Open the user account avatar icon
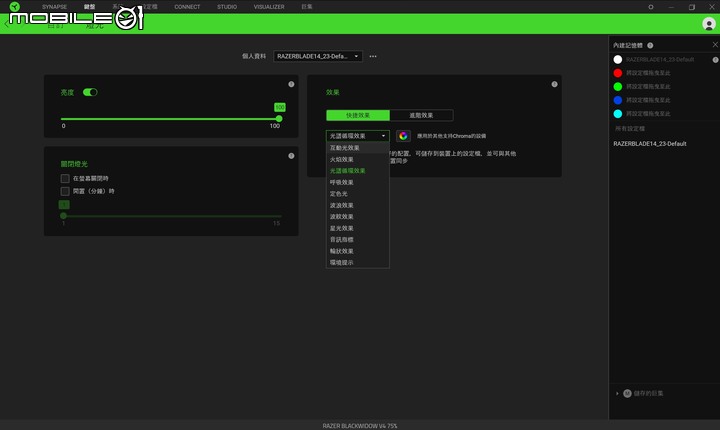This screenshot has height=430, width=720. pyautogui.click(x=709, y=23)
